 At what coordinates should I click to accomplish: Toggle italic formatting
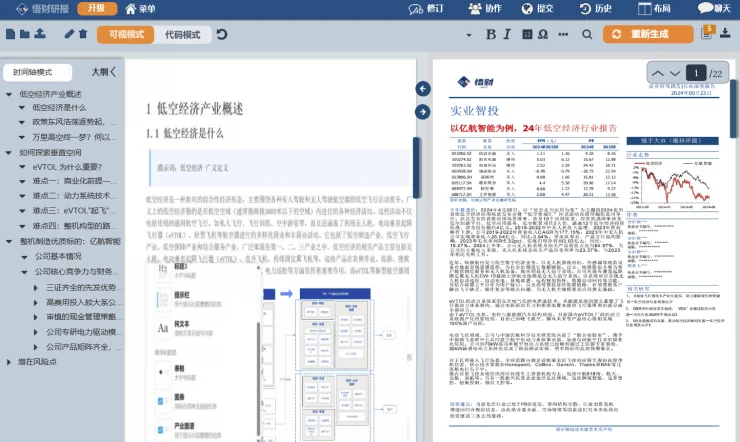click(507, 34)
